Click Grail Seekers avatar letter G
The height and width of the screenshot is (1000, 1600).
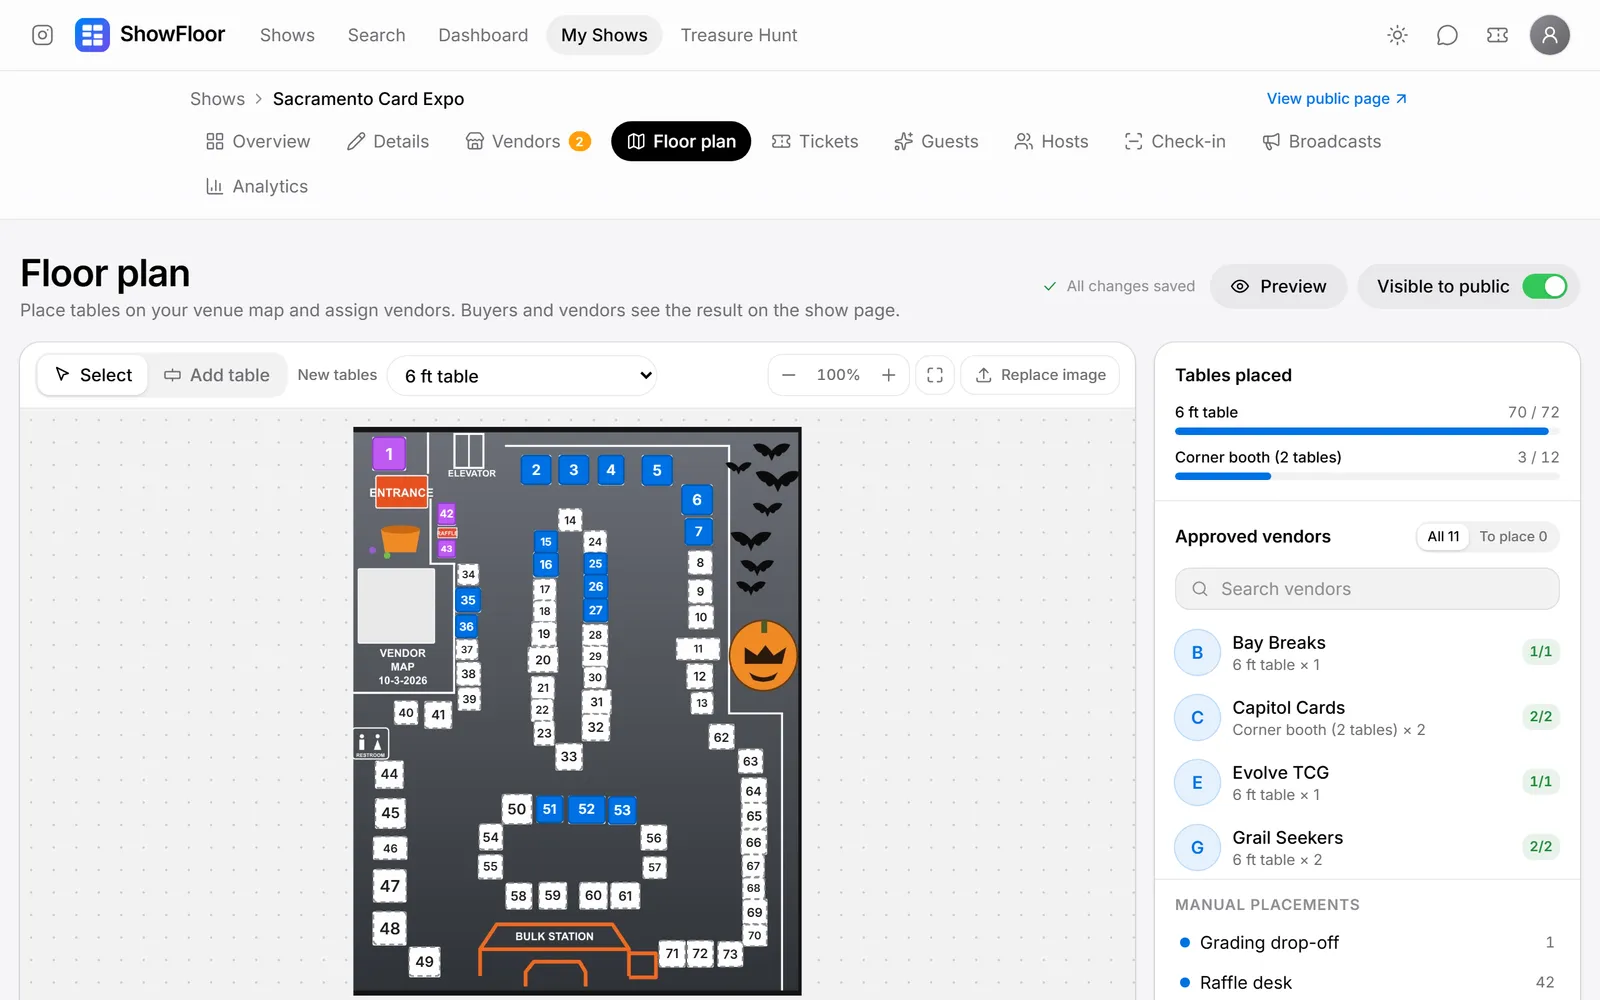pyautogui.click(x=1197, y=848)
